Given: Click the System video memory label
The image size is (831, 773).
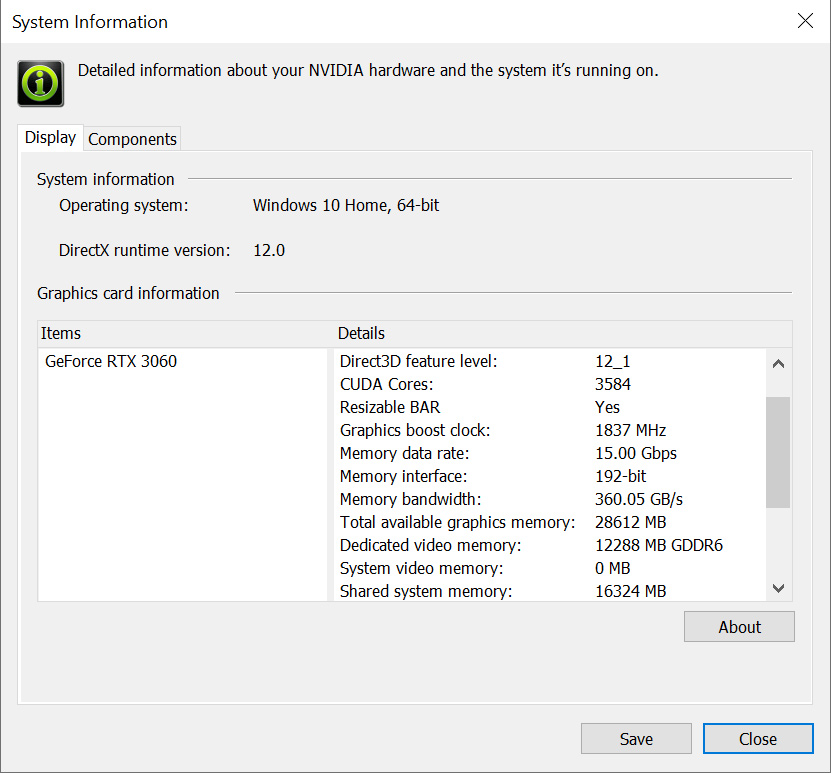Looking at the screenshot, I should 421,568.
